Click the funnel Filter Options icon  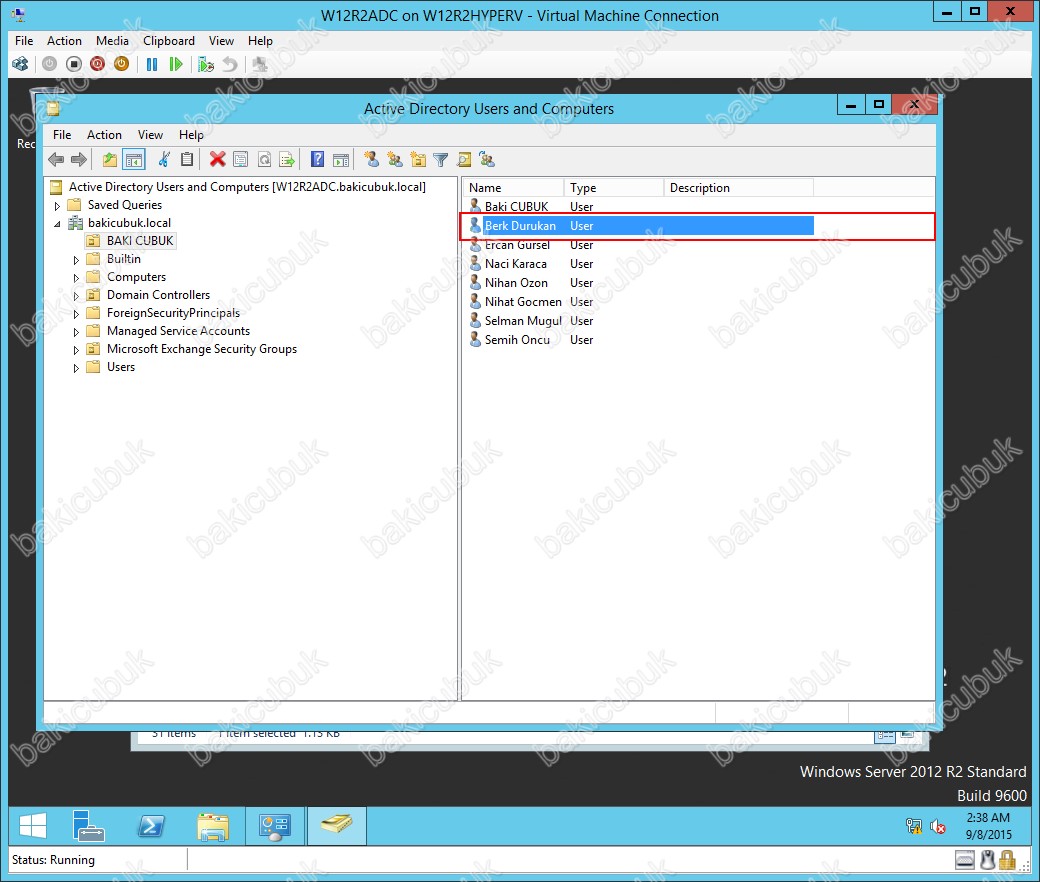440,159
